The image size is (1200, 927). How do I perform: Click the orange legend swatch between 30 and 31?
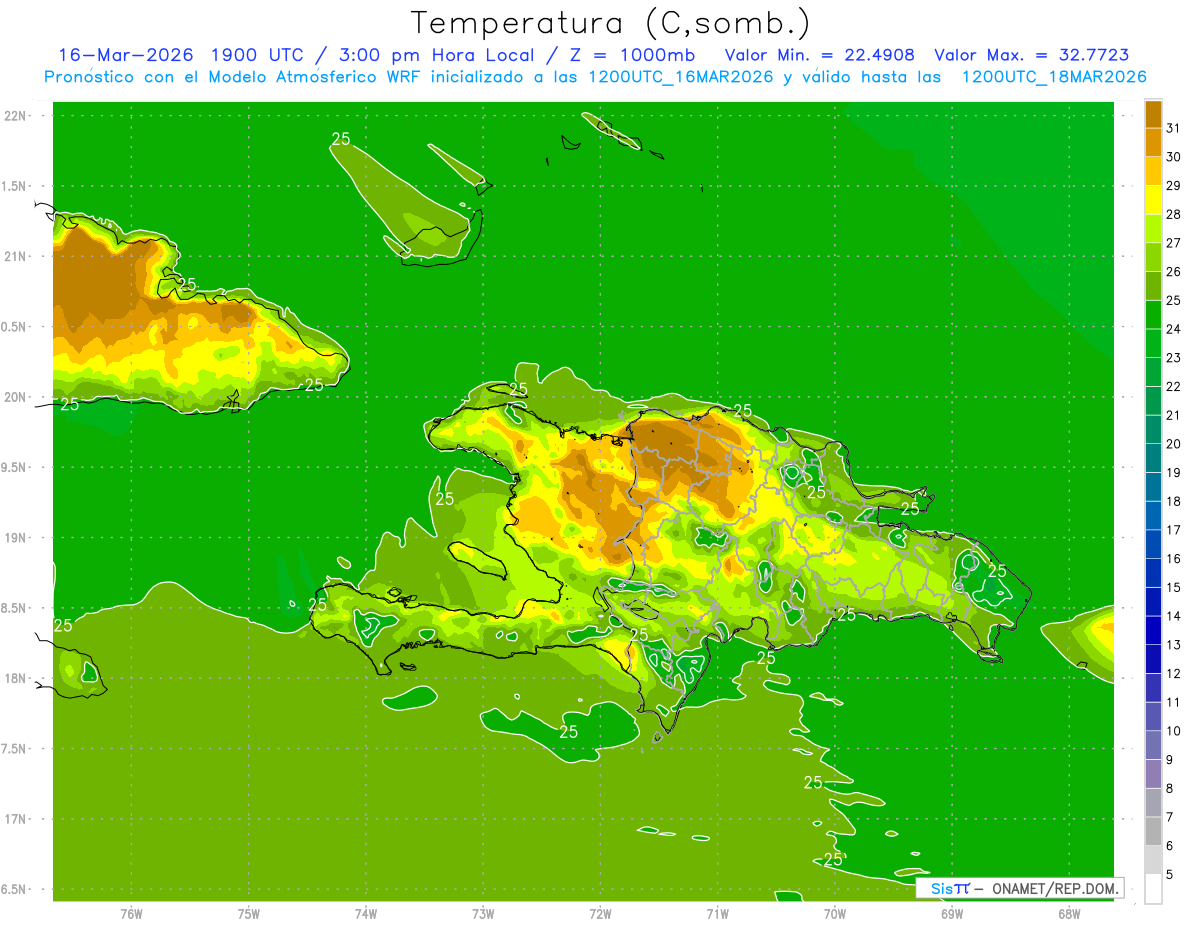coord(1153,143)
